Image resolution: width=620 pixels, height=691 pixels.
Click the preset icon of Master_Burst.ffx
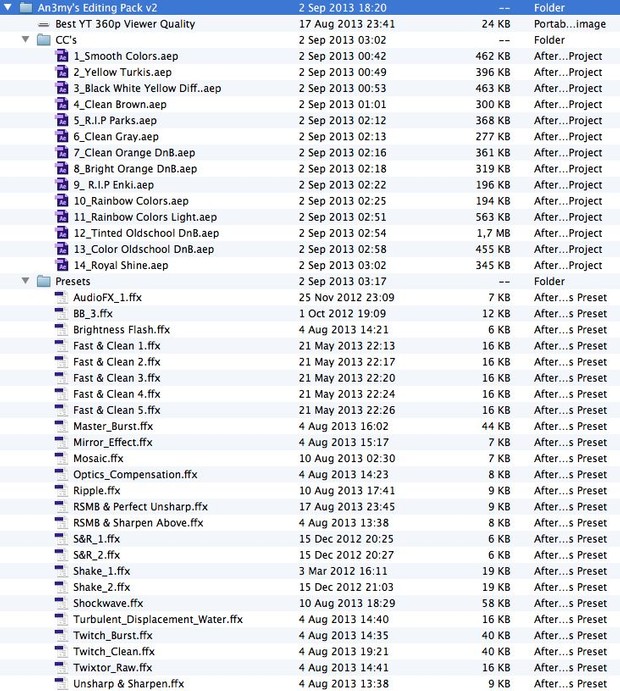[62, 426]
